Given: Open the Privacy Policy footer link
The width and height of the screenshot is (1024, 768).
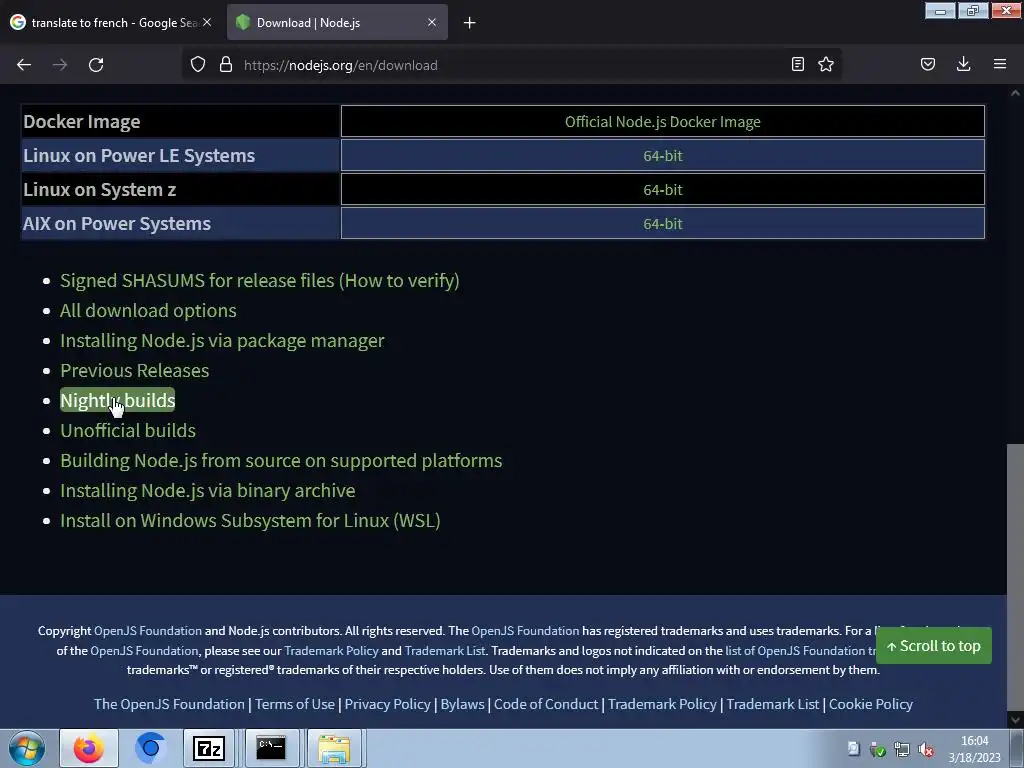Looking at the screenshot, I should coord(387,704).
